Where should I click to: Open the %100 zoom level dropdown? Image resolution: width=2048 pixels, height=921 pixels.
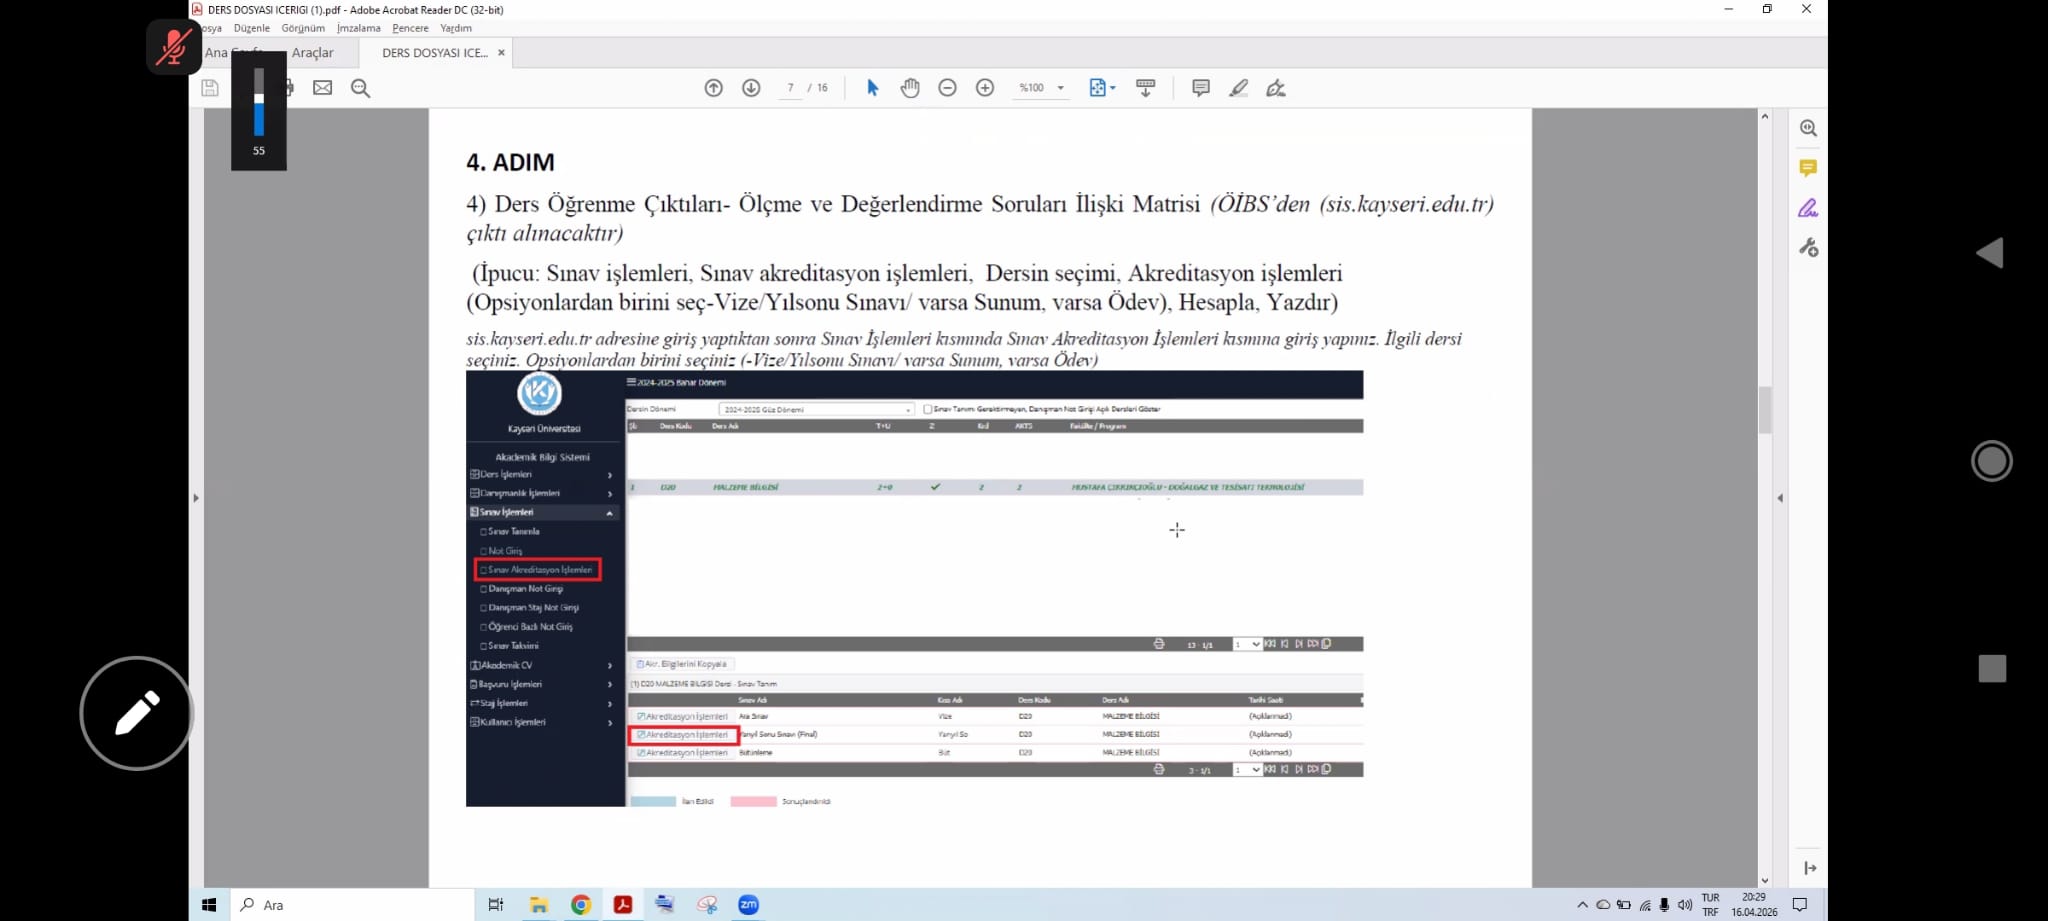[1041, 88]
